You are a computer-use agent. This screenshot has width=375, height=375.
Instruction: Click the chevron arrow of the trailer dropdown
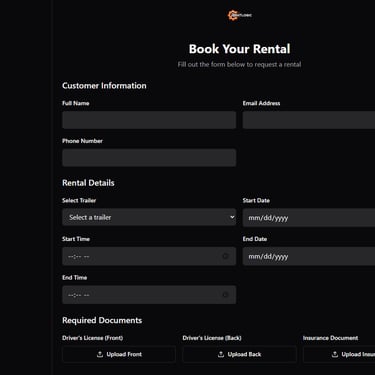click(232, 217)
